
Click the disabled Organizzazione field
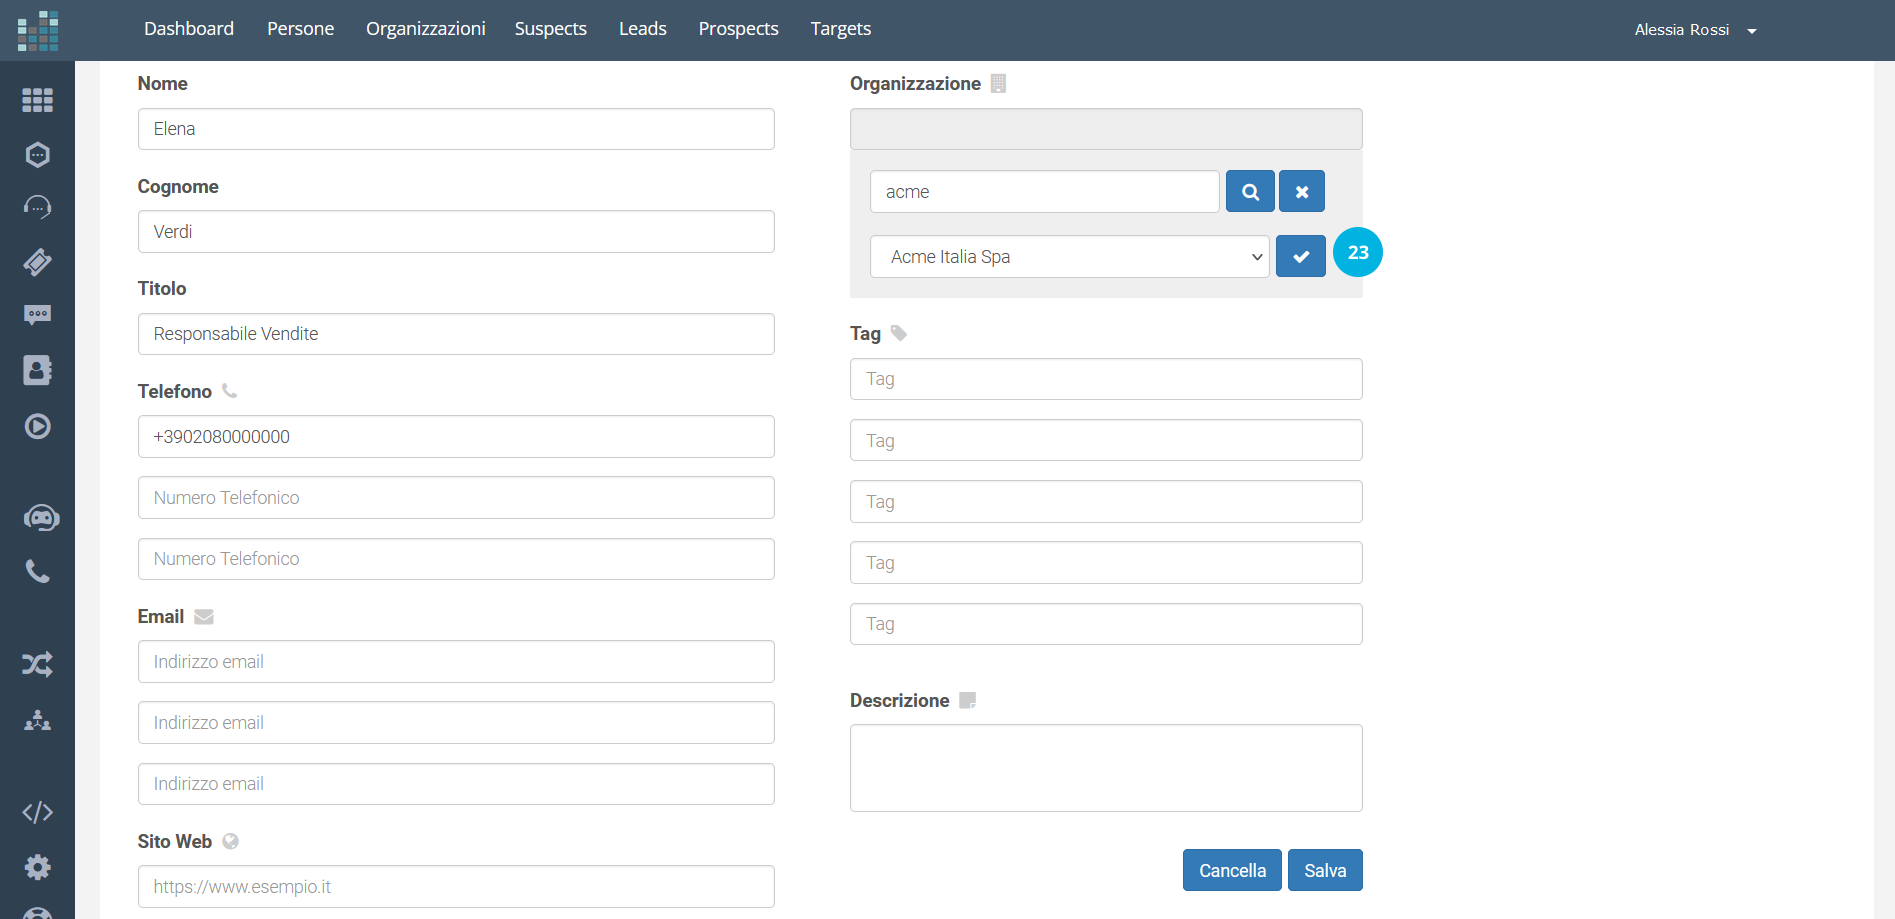1106,129
